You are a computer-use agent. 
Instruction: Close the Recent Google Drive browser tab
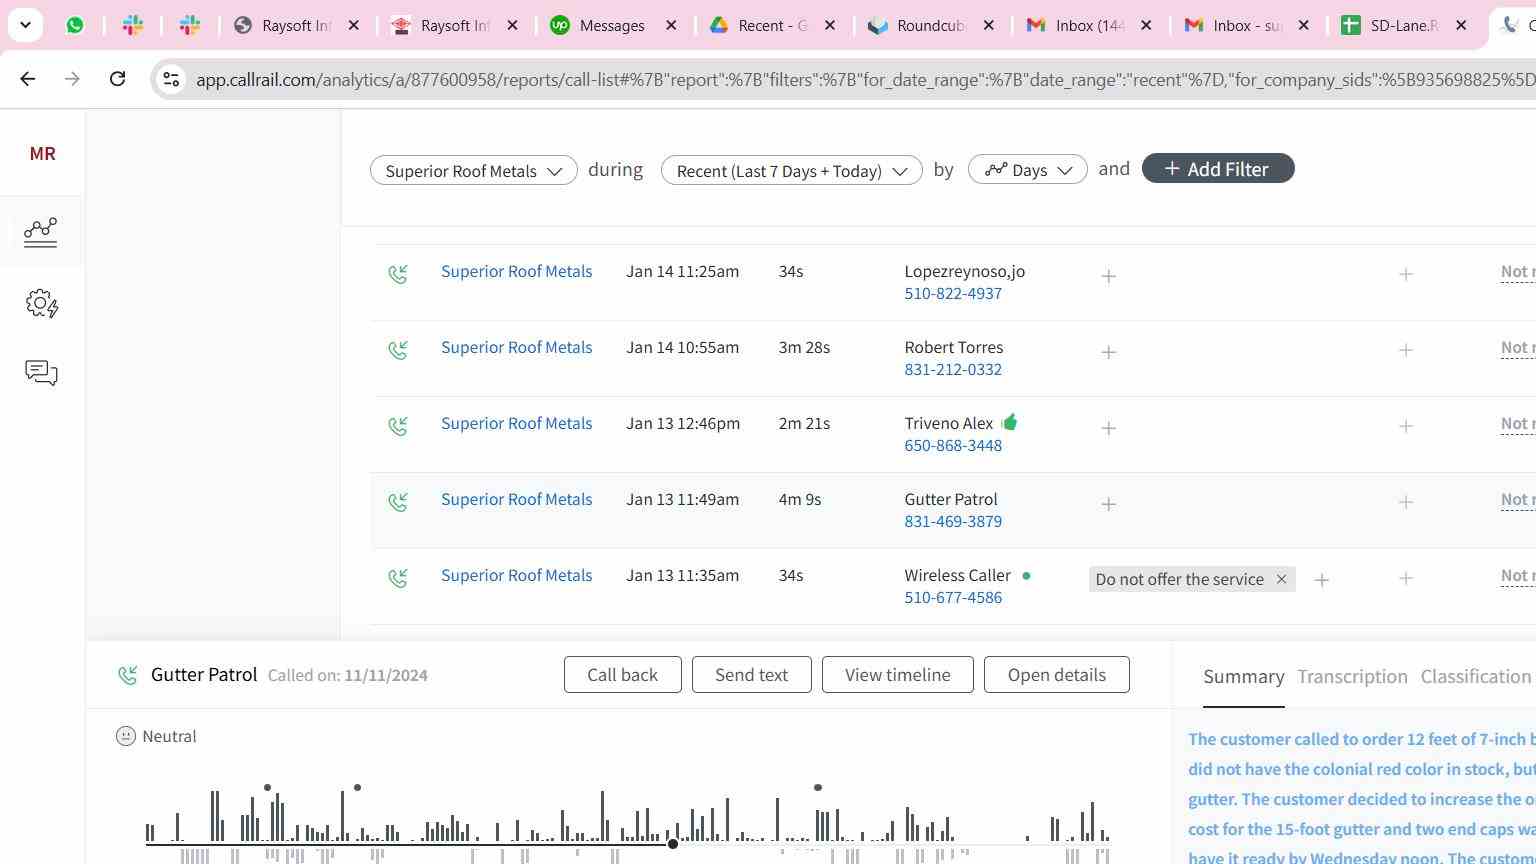pos(830,25)
